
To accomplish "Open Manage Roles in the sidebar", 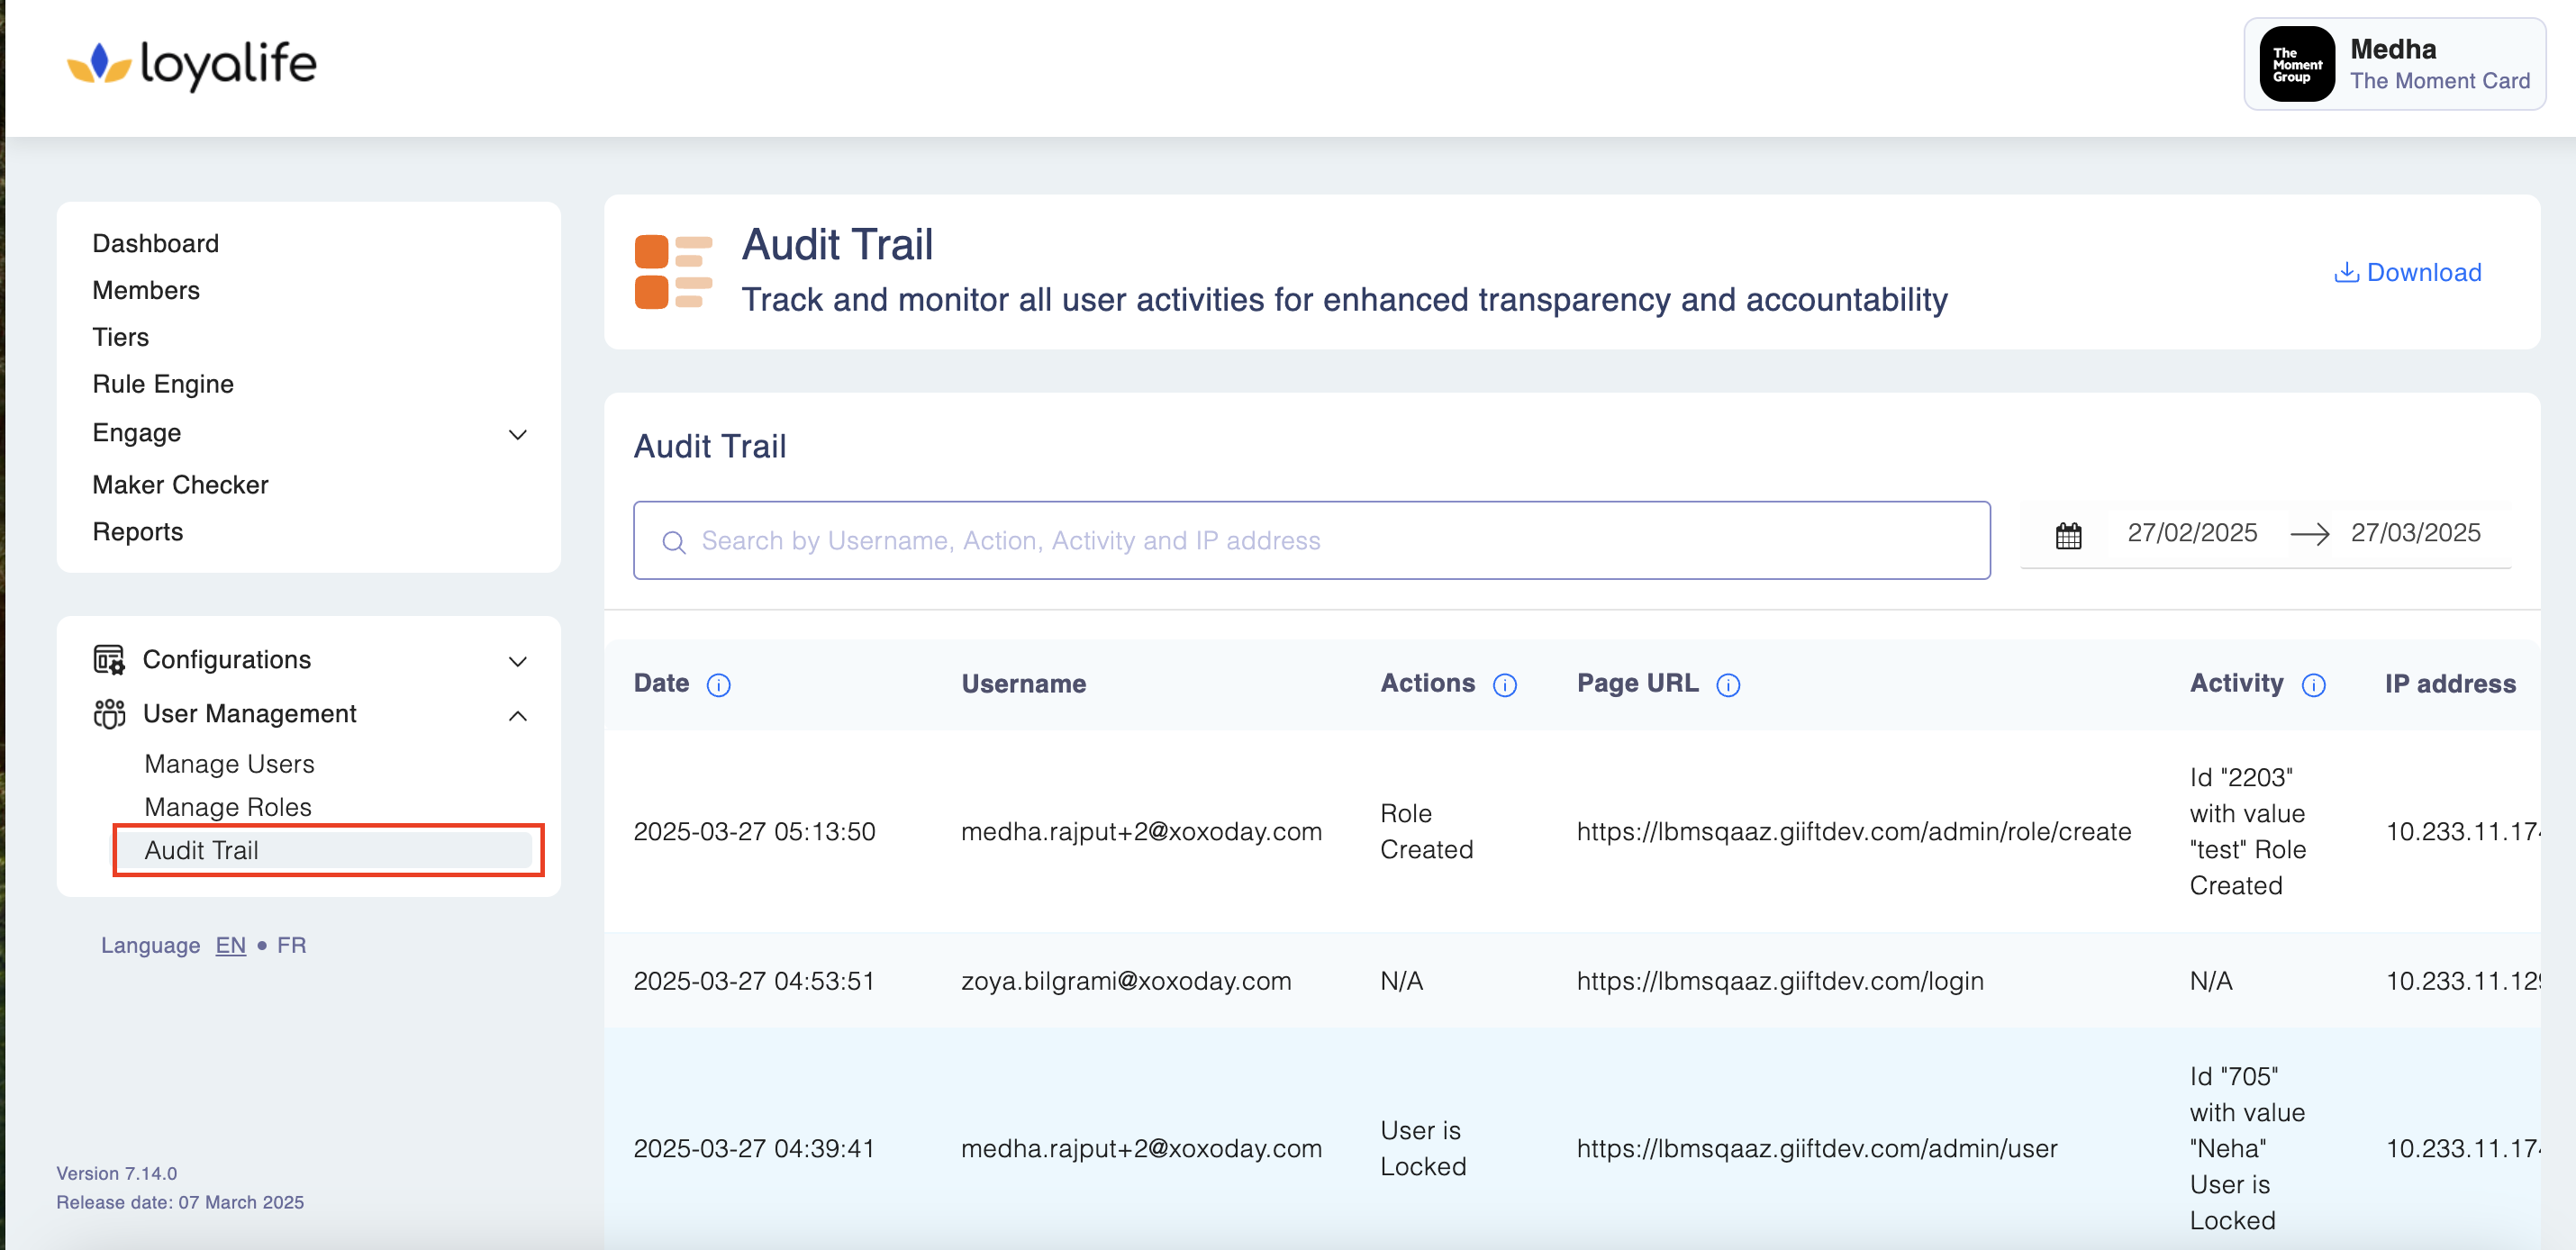I will coord(227,806).
